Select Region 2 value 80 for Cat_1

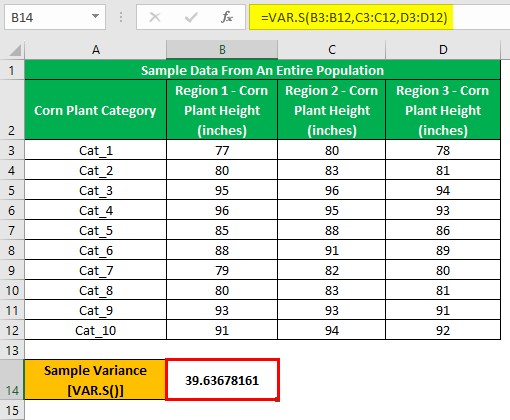(x=332, y=150)
